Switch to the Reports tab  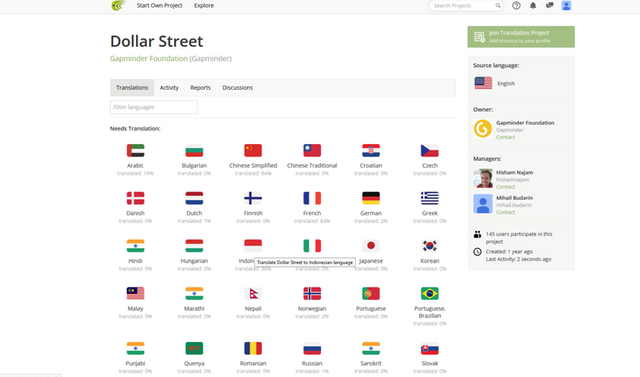200,88
